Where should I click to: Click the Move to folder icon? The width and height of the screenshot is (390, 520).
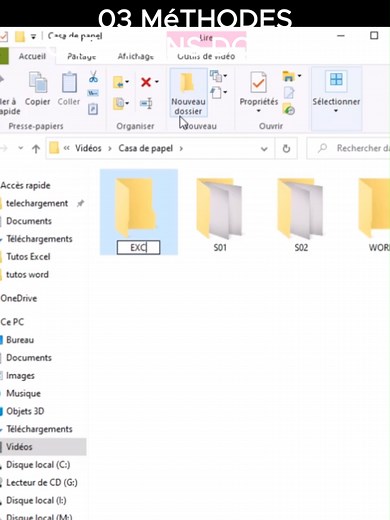118,82
